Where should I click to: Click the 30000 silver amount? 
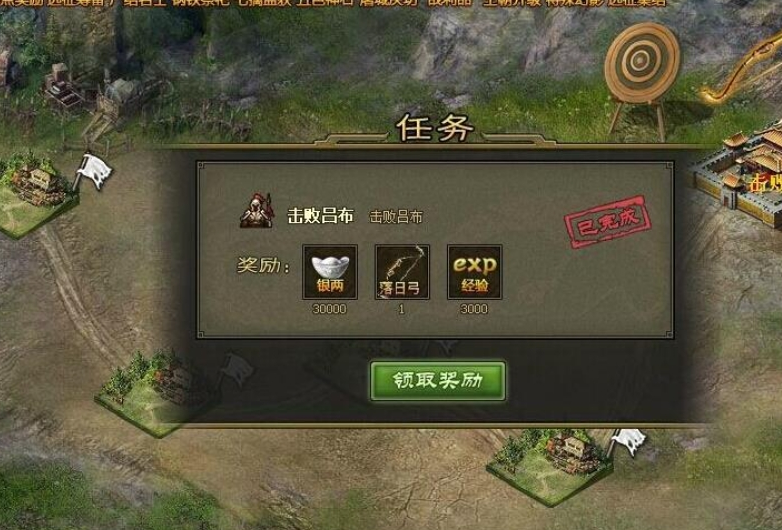pos(329,309)
